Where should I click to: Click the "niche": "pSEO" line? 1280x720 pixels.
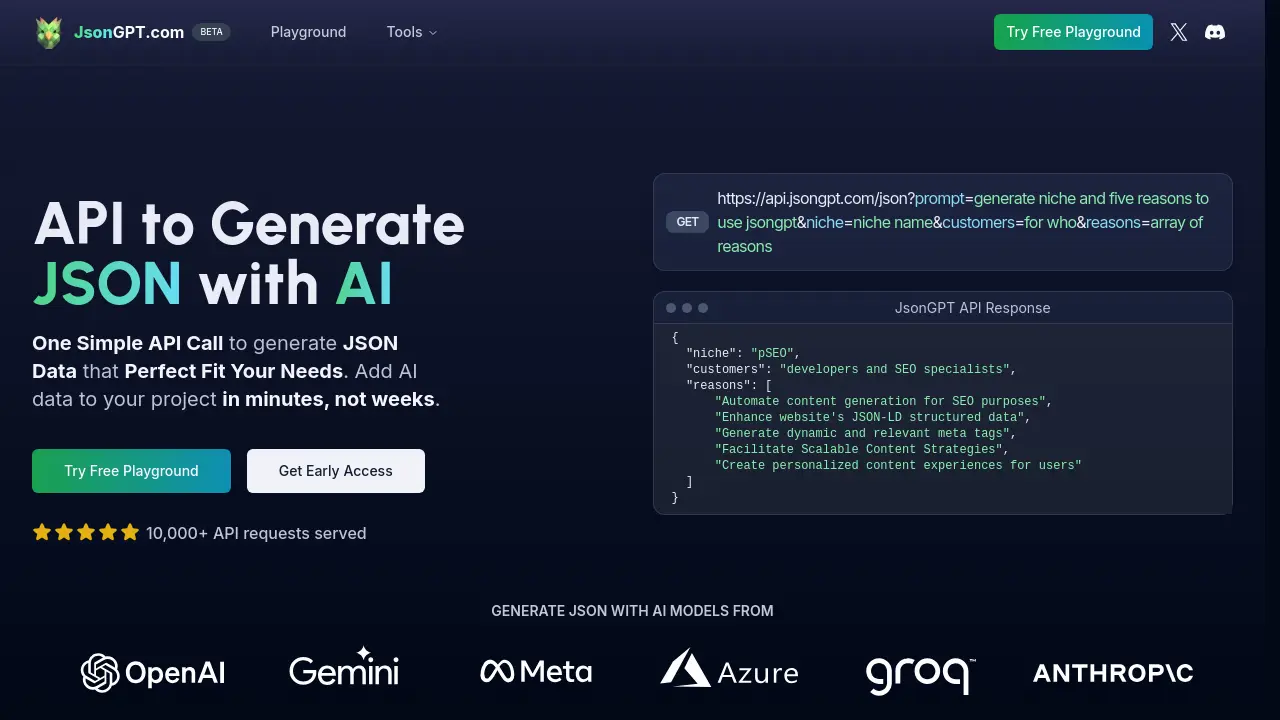coord(744,353)
